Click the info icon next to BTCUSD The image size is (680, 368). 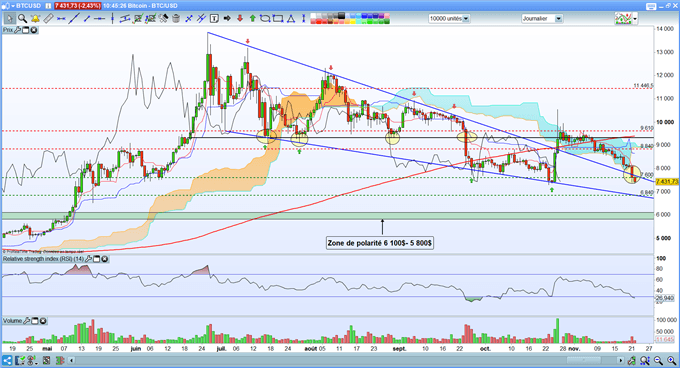[x=48, y=6]
